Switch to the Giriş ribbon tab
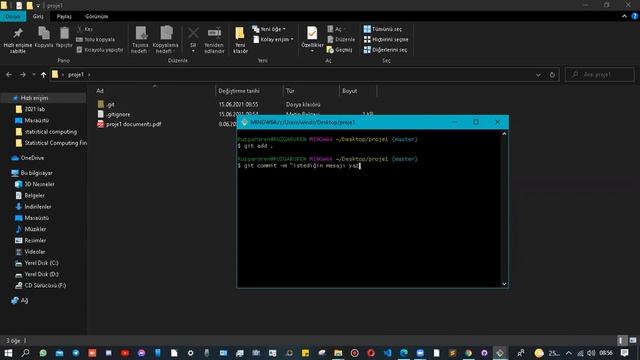The width and height of the screenshot is (640, 360). pyautogui.click(x=38, y=16)
